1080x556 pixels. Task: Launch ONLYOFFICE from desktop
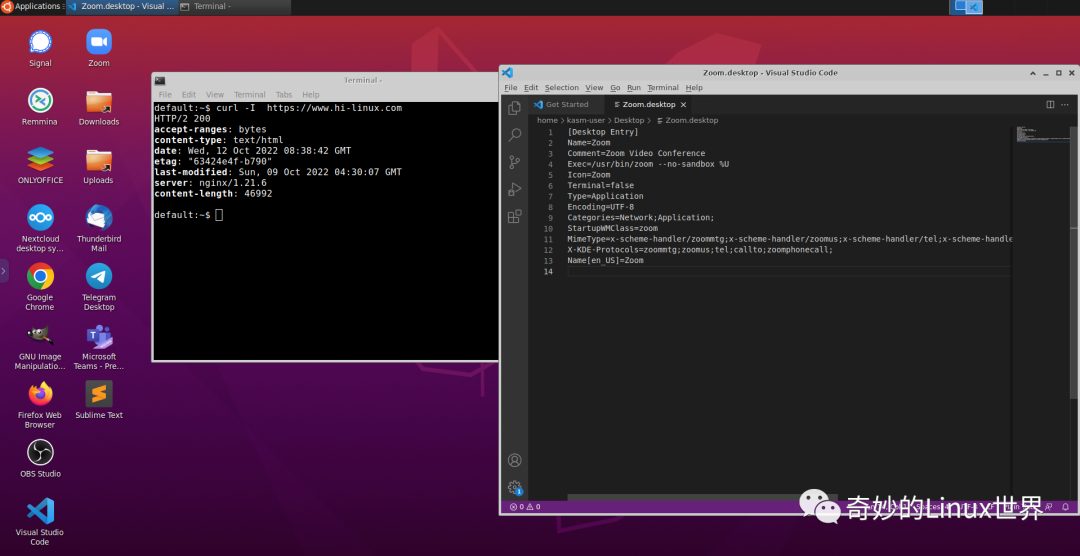point(40,165)
